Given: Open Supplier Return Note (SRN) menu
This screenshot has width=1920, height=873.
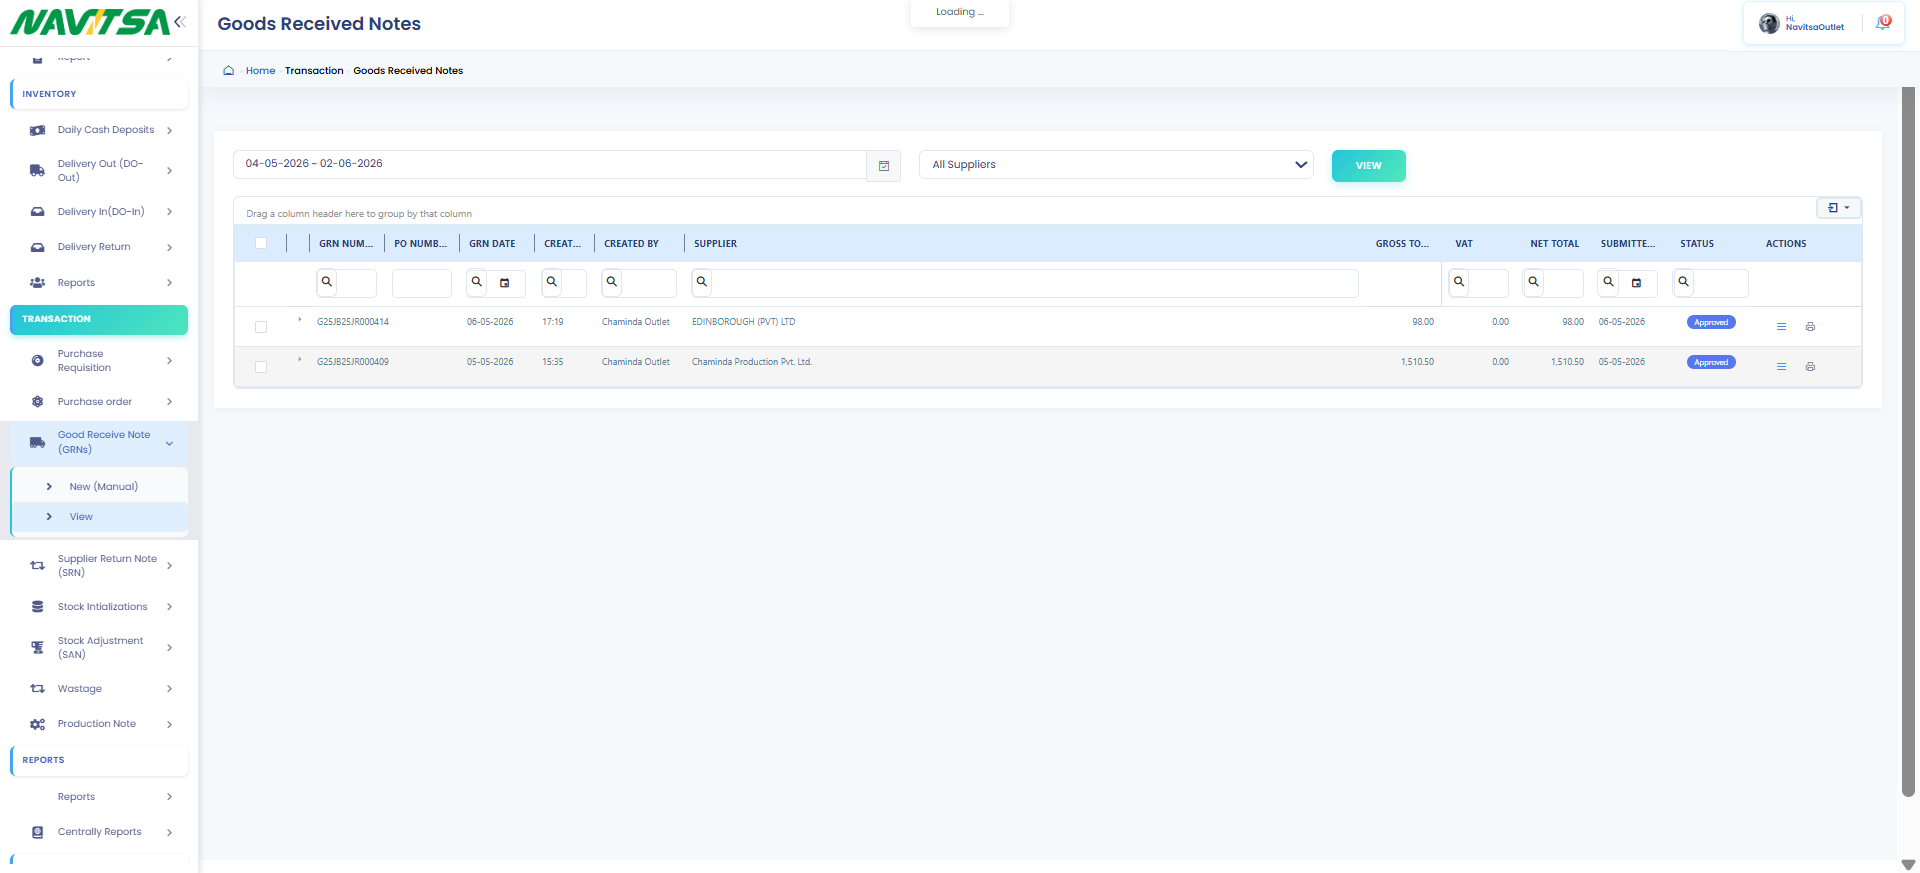Looking at the screenshot, I should click(x=107, y=566).
